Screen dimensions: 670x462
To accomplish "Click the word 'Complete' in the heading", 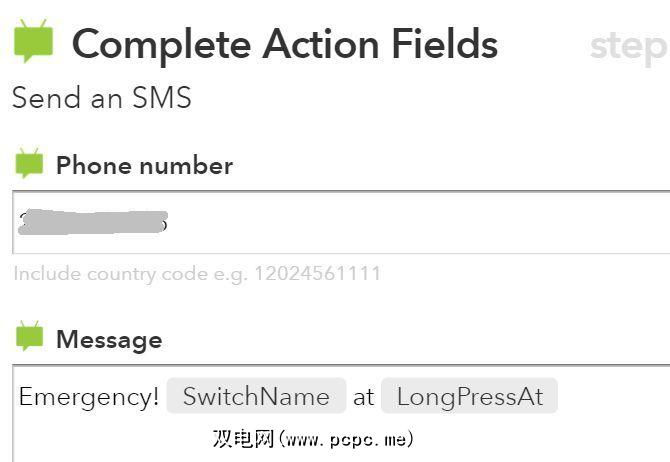I will (161, 44).
